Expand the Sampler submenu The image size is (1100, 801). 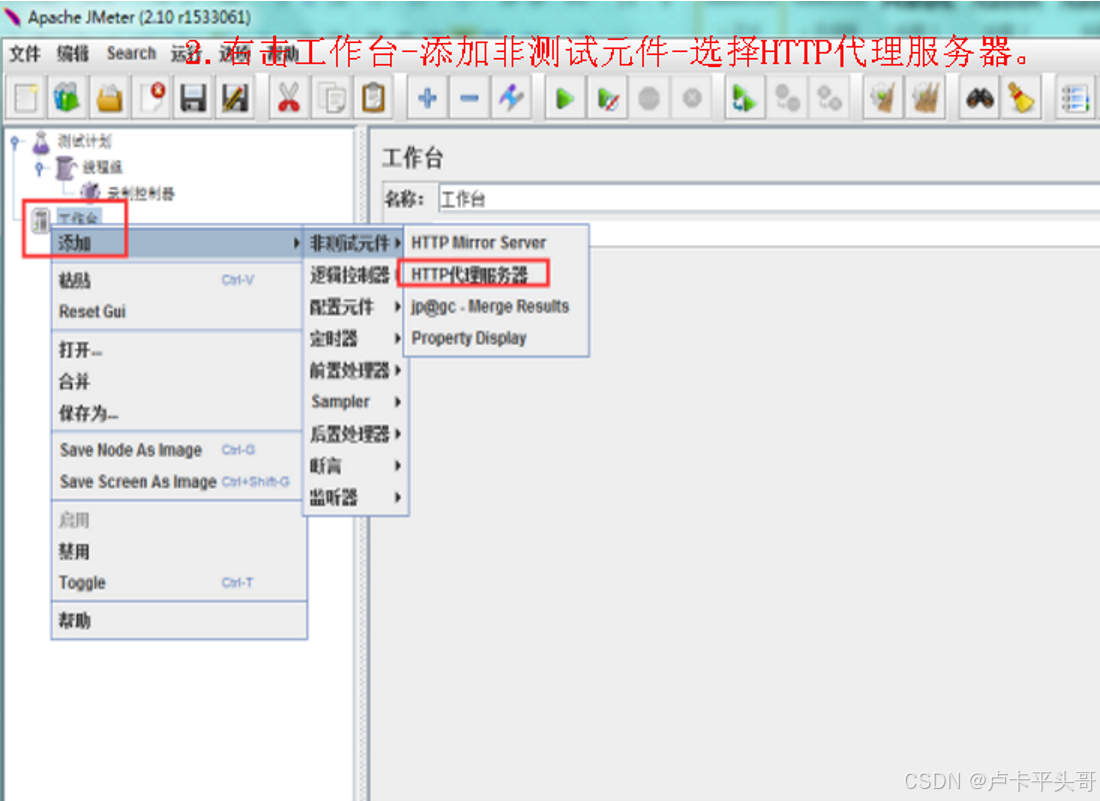tap(355, 402)
